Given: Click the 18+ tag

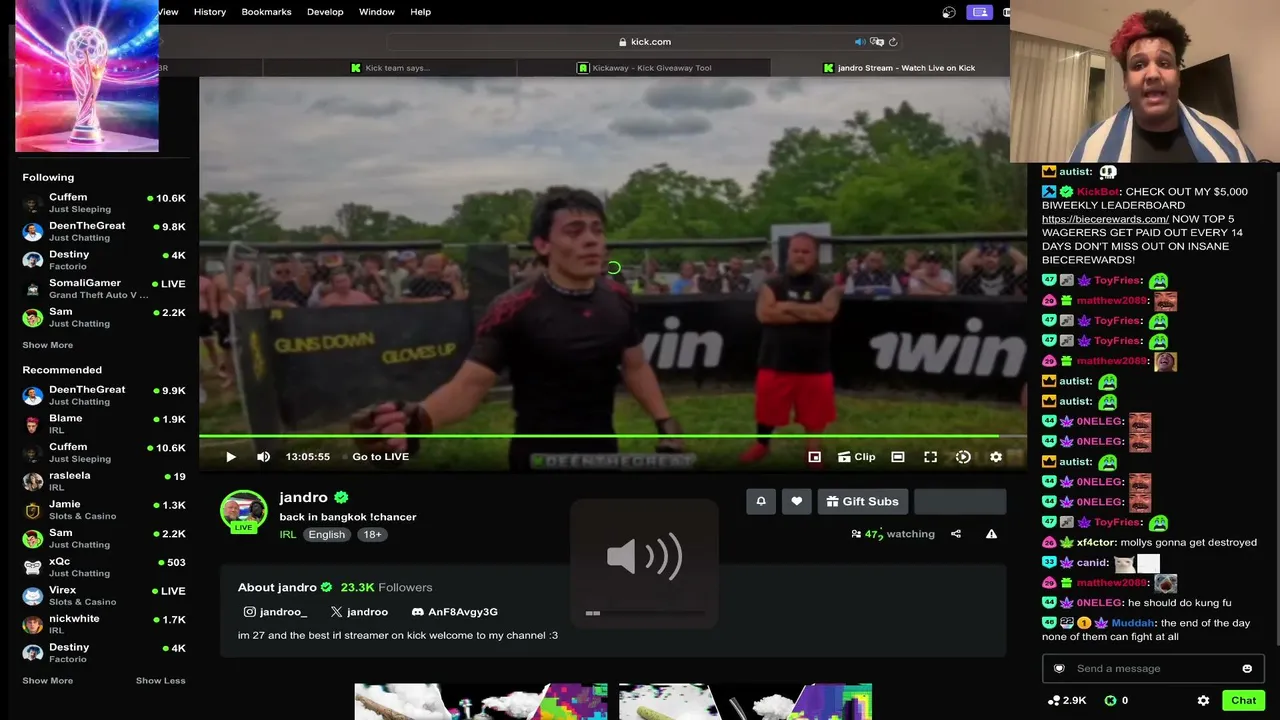Looking at the screenshot, I should [373, 534].
